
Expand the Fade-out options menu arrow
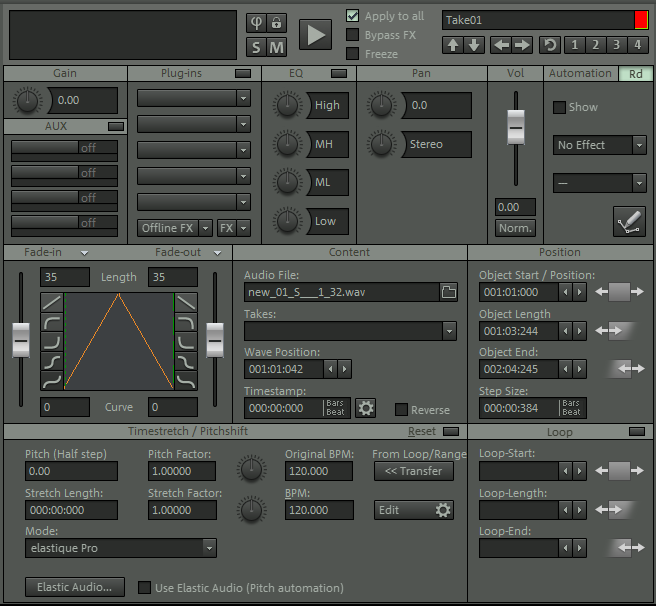tap(217, 253)
